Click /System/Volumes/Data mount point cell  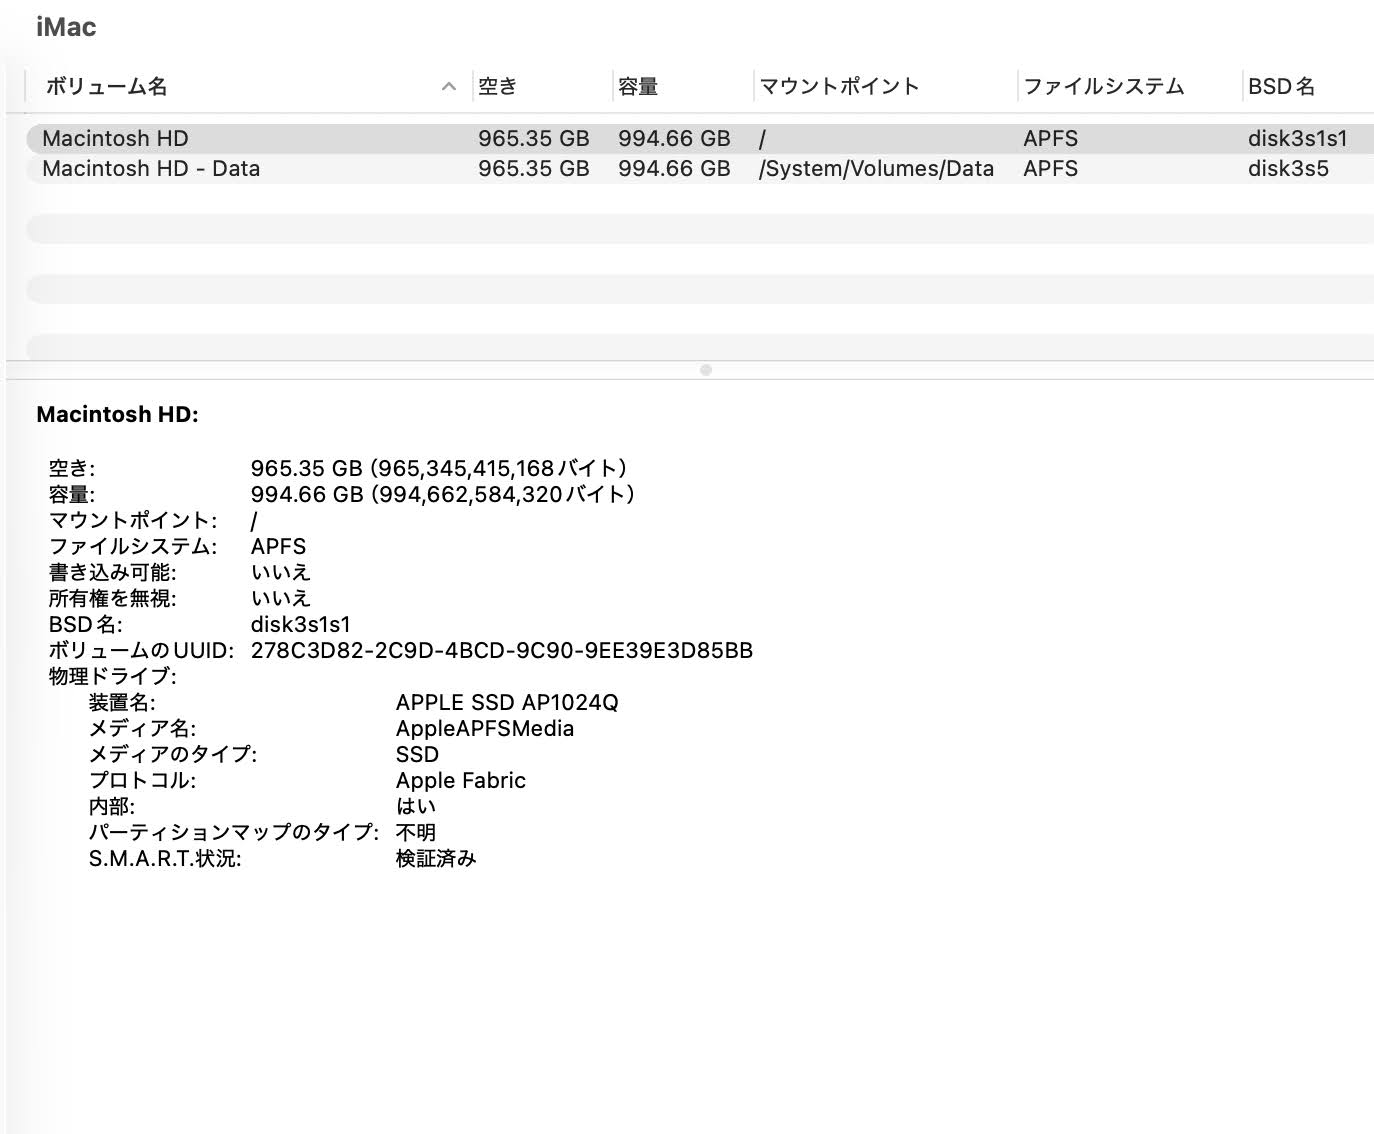pos(876,168)
